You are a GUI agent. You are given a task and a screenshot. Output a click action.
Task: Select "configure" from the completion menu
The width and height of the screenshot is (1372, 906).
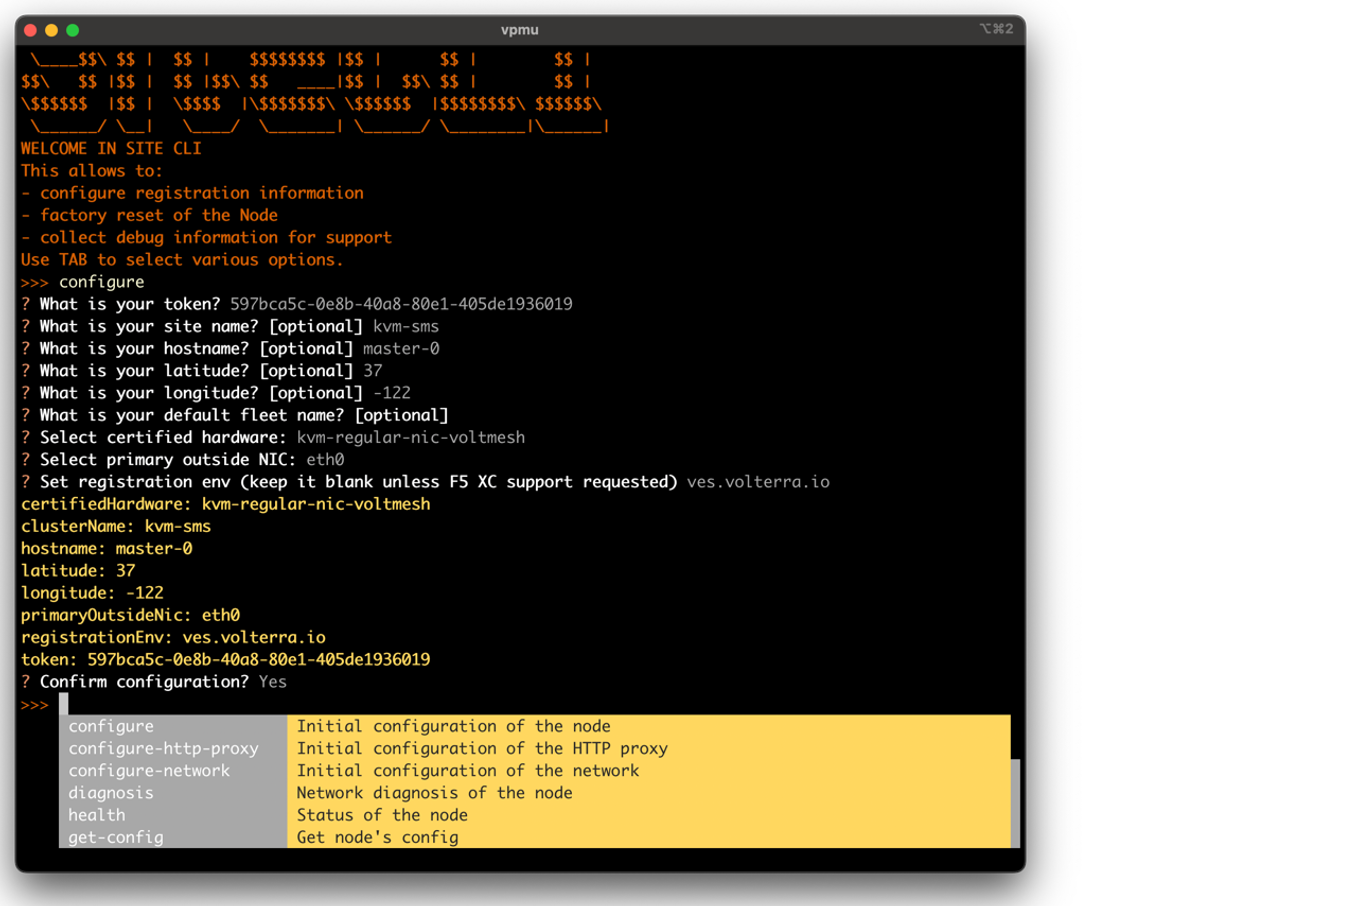pyautogui.click(x=110, y=726)
